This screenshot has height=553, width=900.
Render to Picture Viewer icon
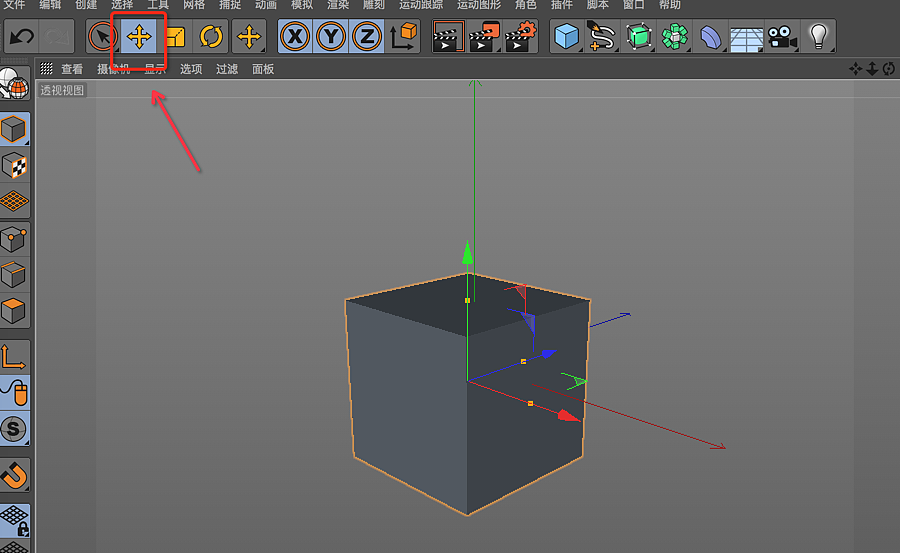coord(484,37)
